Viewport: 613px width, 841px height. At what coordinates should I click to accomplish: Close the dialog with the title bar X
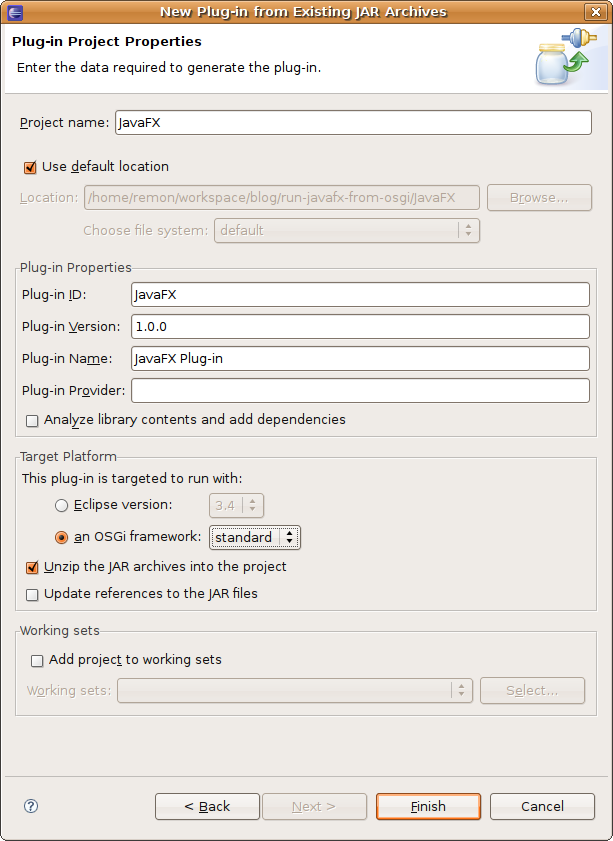pos(599,11)
